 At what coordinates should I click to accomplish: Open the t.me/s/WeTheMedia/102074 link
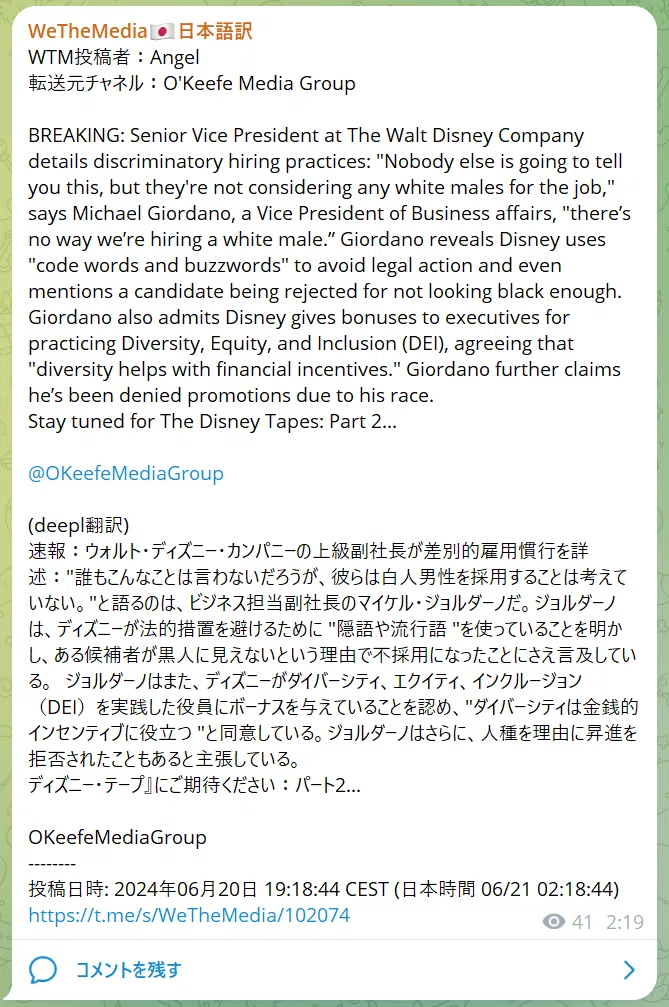(189, 915)
